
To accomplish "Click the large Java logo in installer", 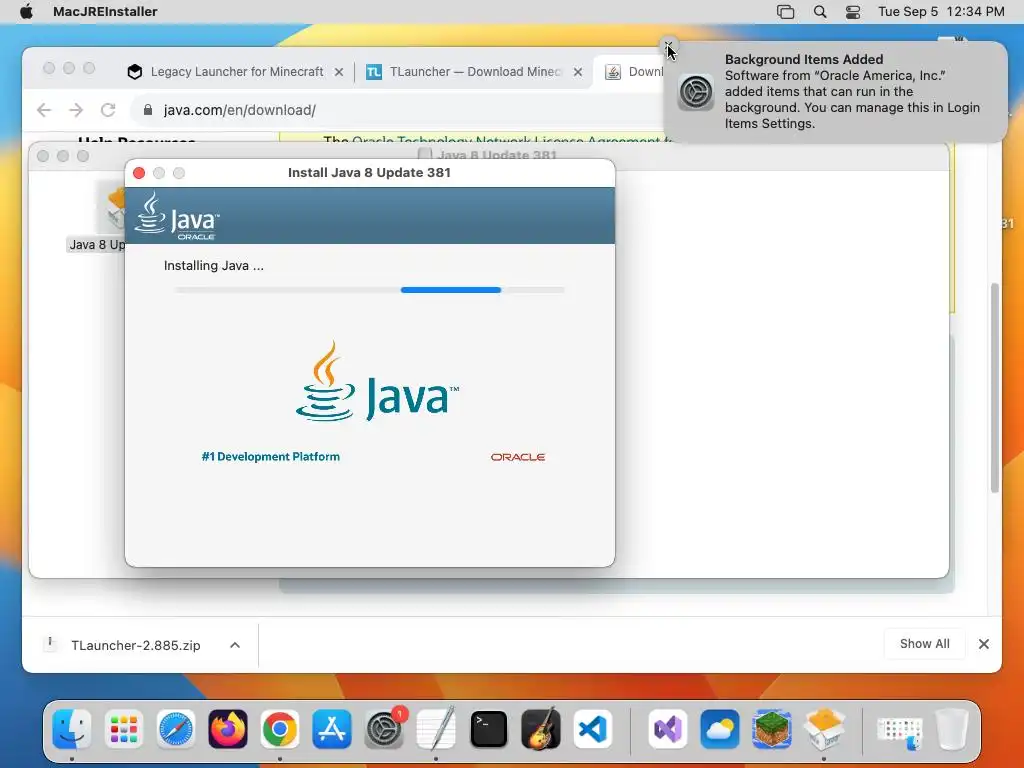I will 377,382.
